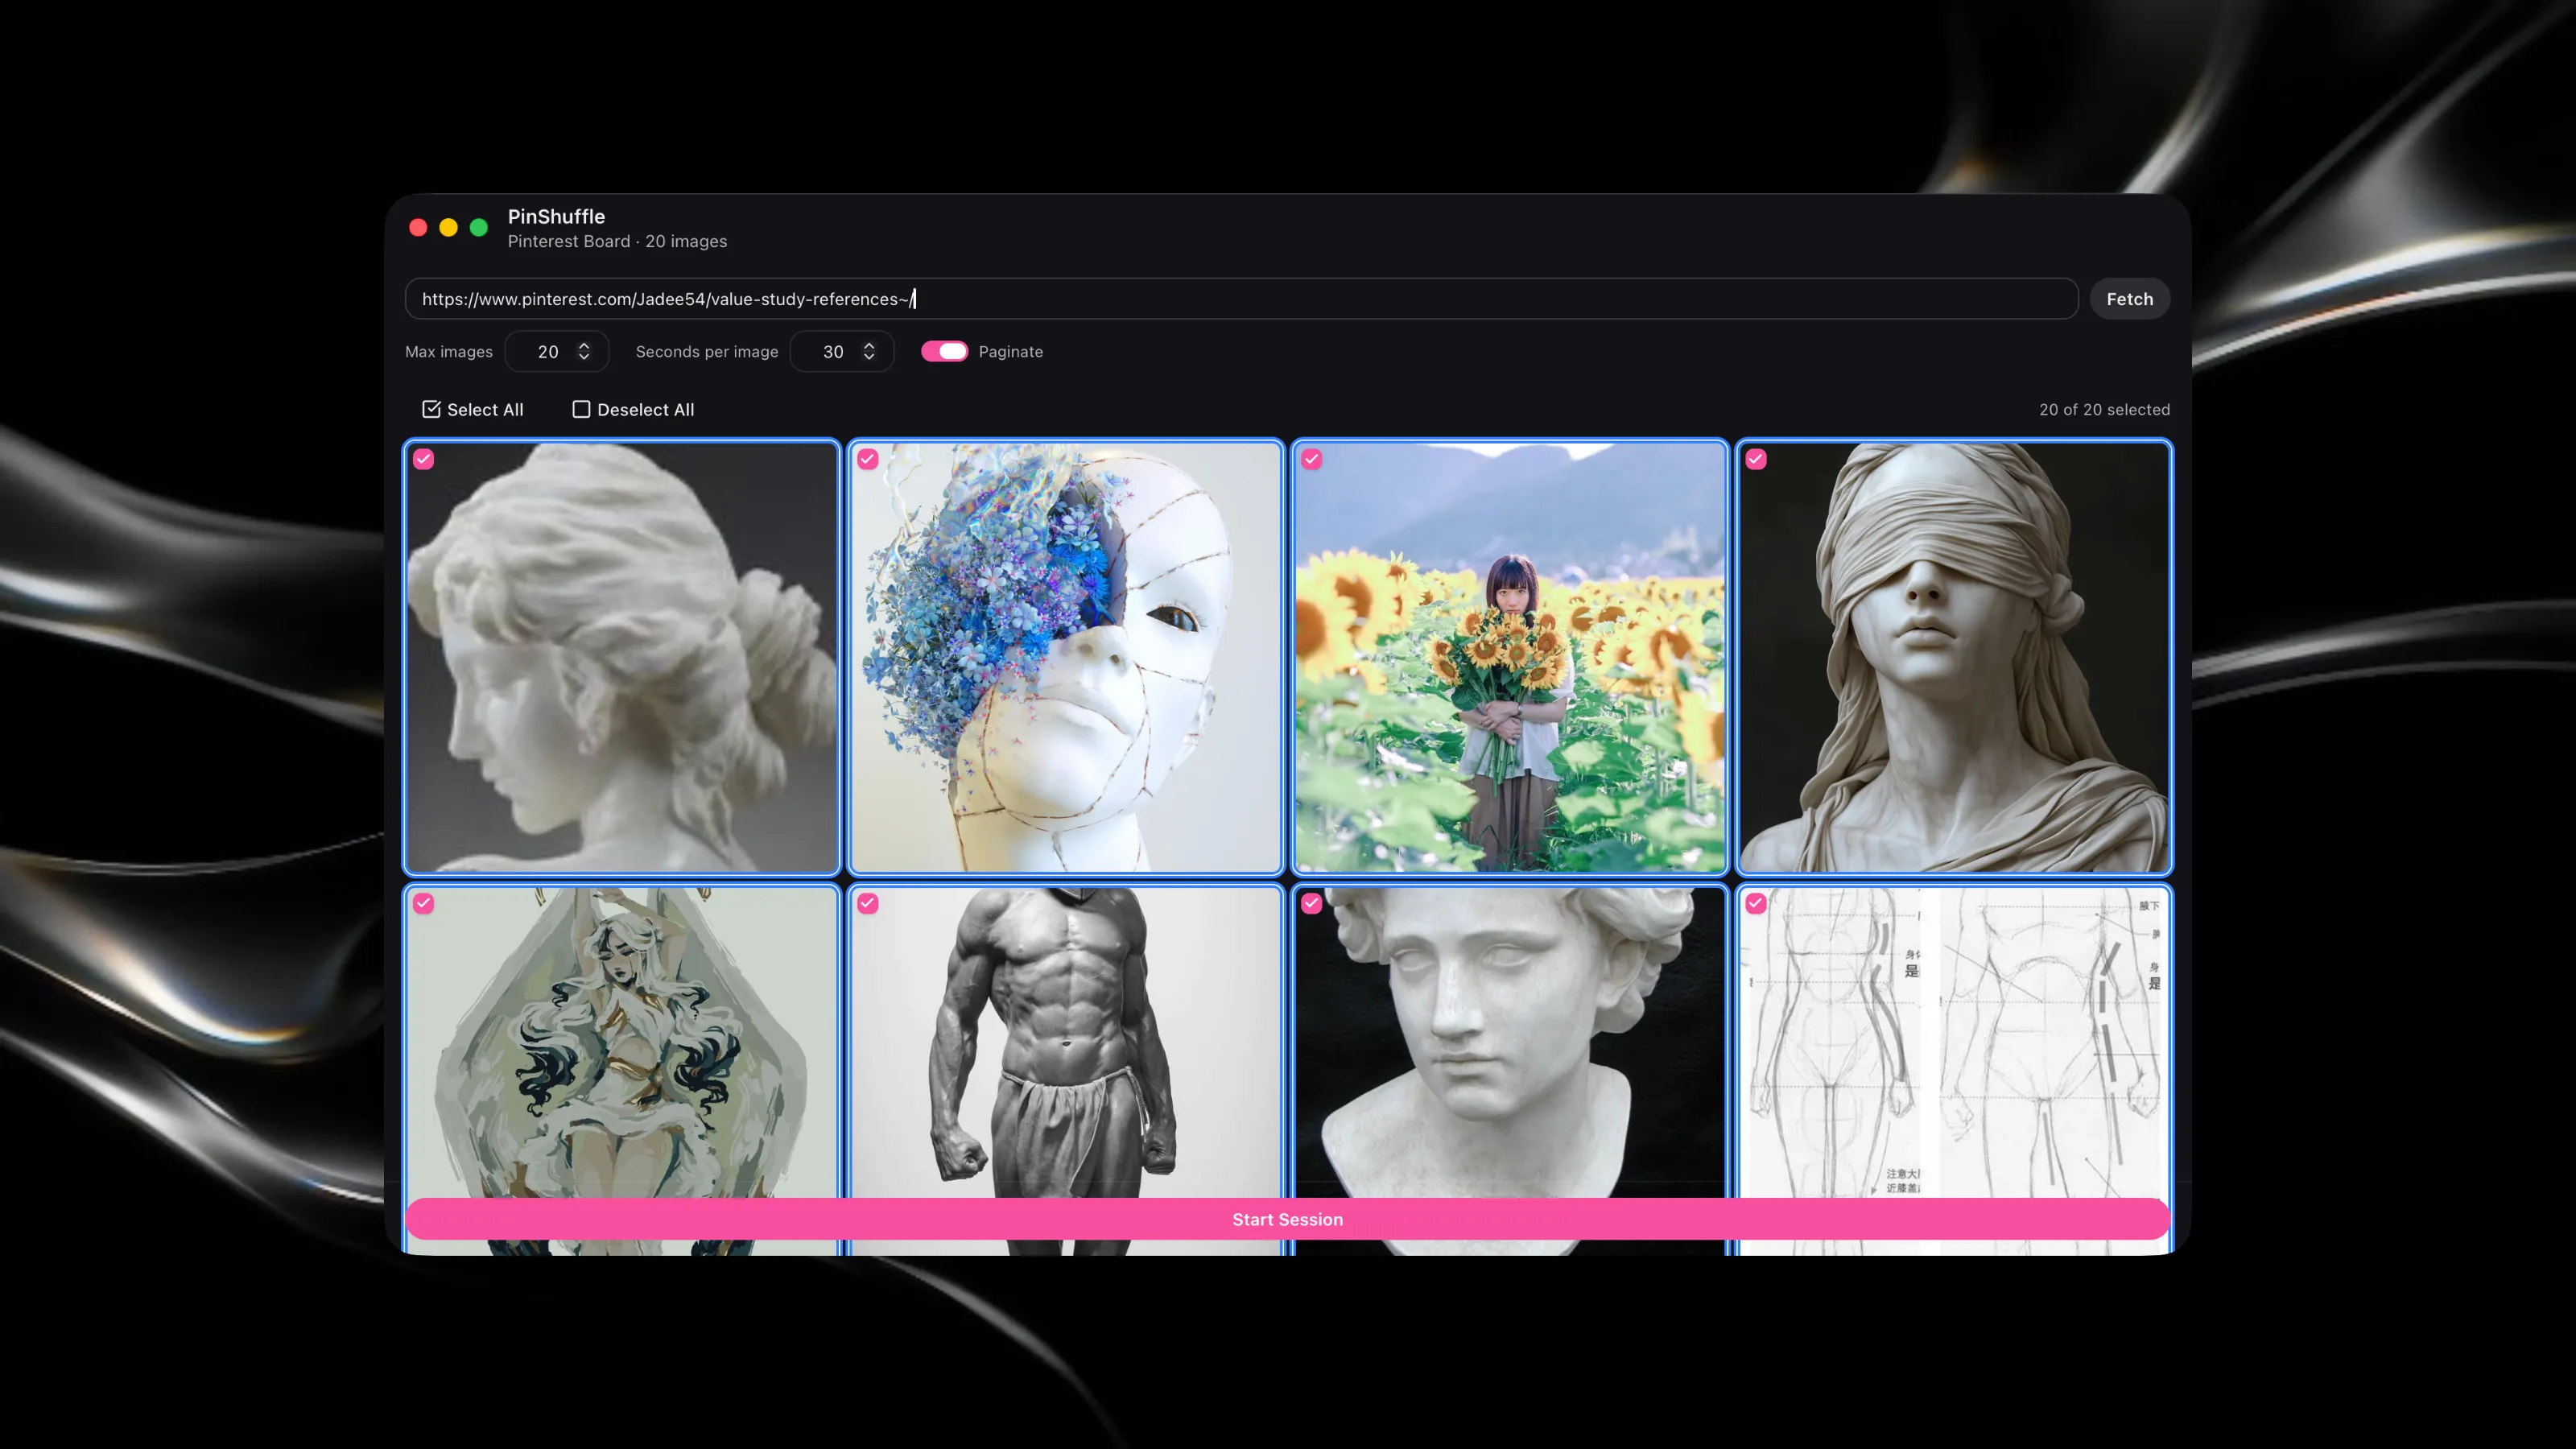Open the blindfolded statue thumbnail
This screenshot has height=1449, width=2576.
click(1954, 658)
